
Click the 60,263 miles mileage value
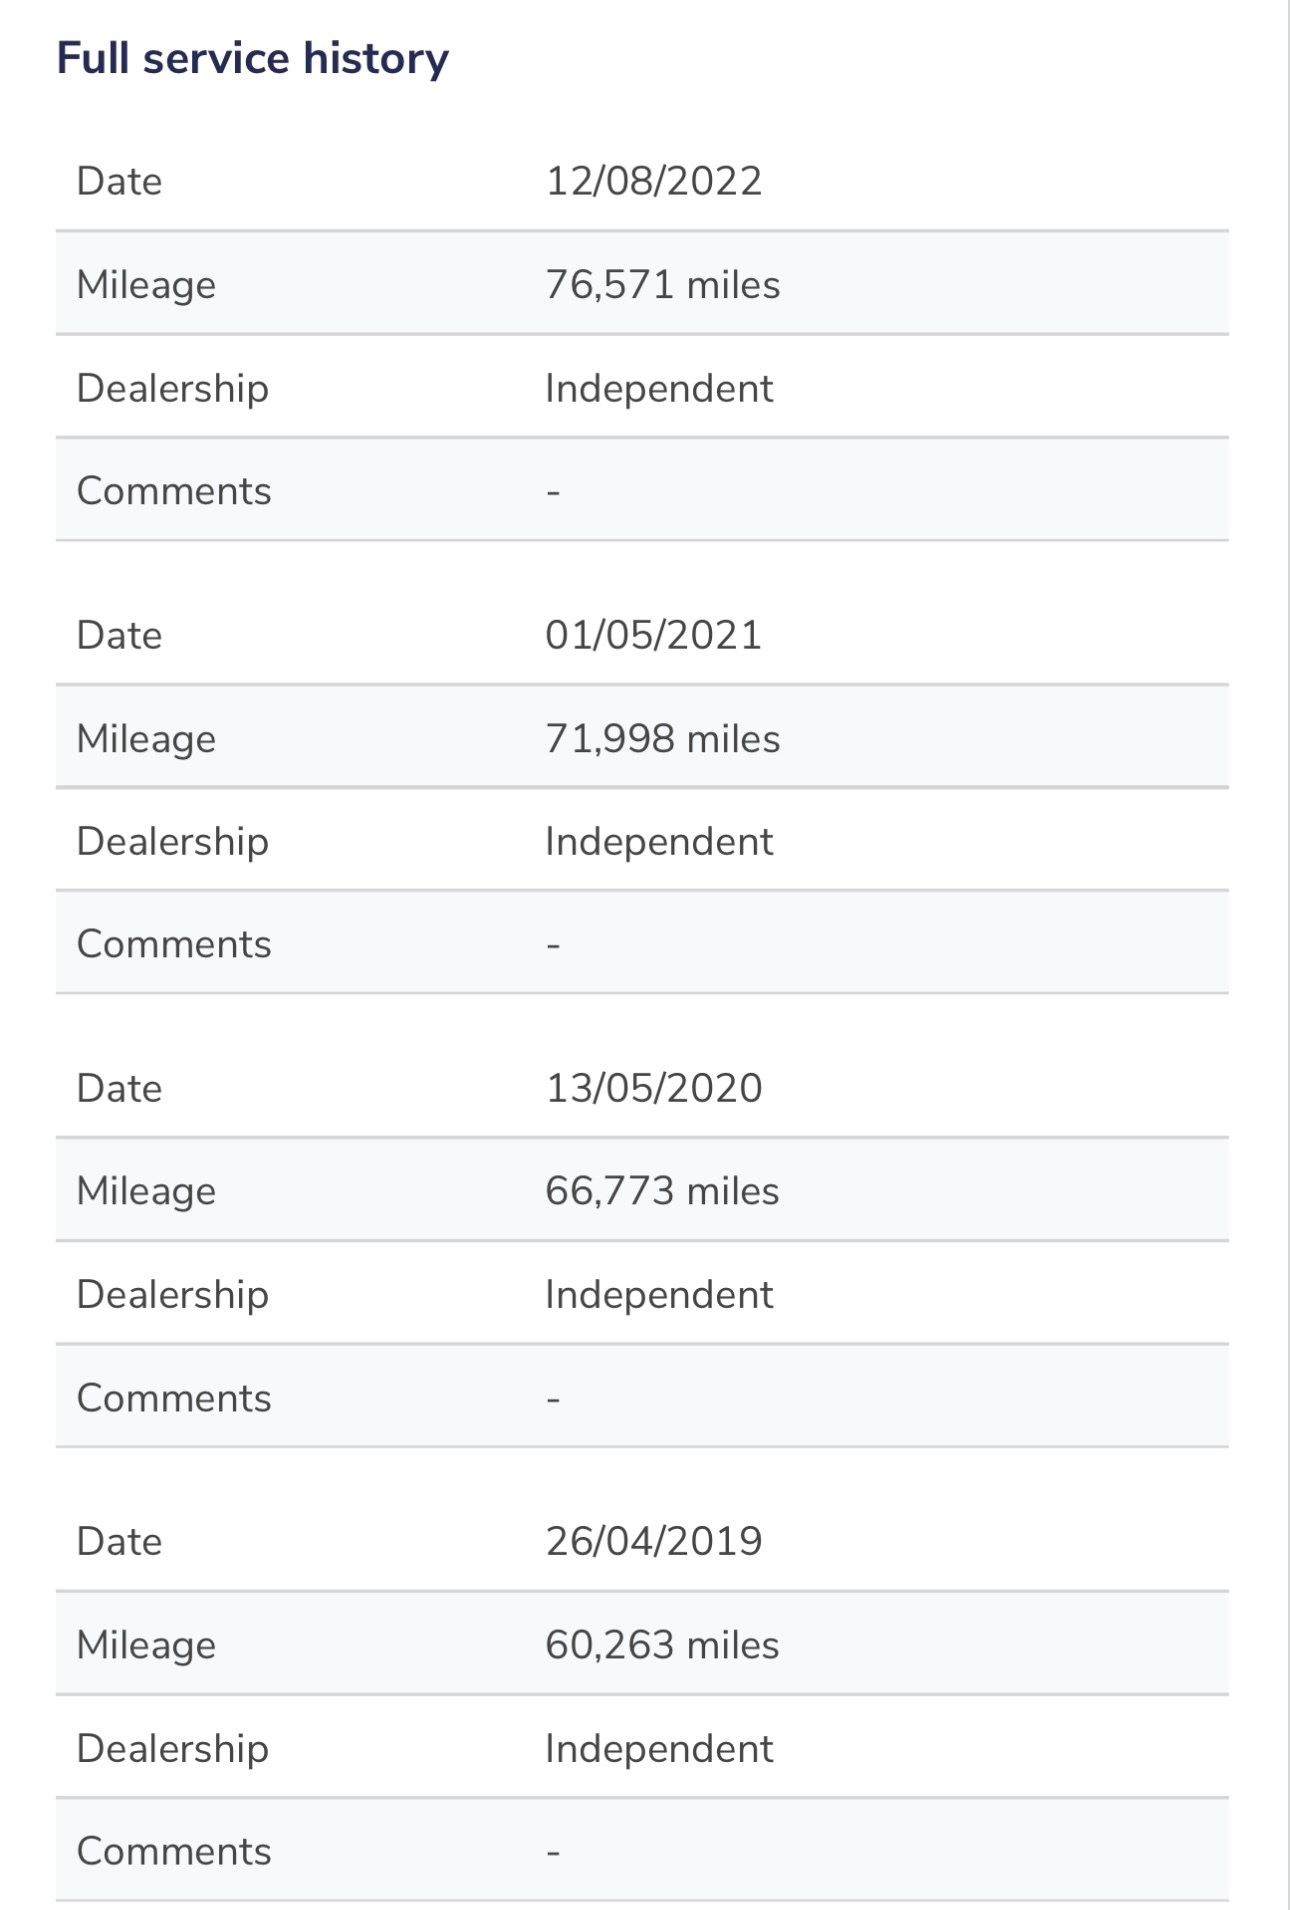click(662, 1645)
